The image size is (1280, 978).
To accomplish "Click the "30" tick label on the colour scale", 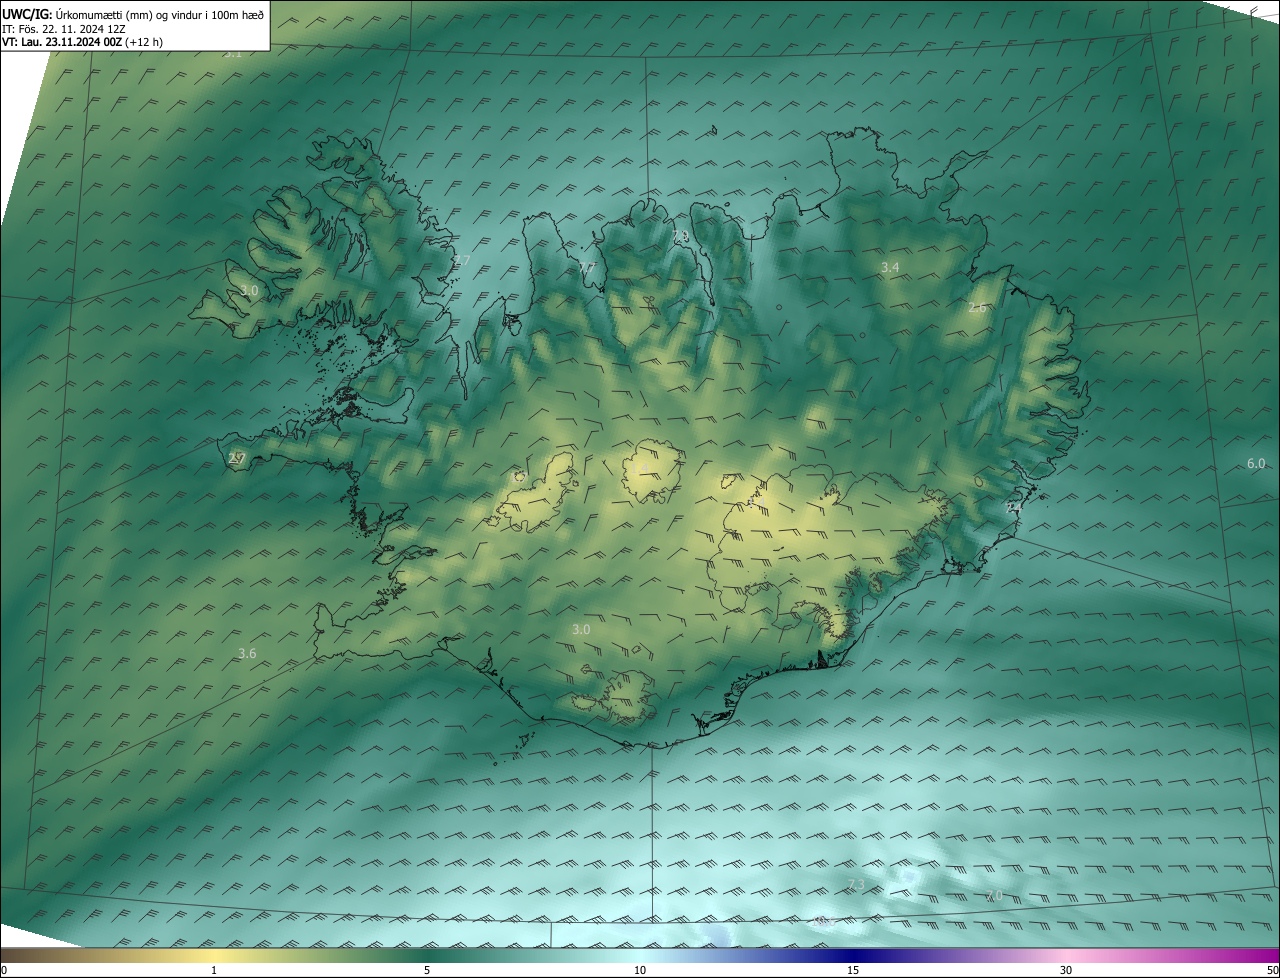I will pos(1066,970).
